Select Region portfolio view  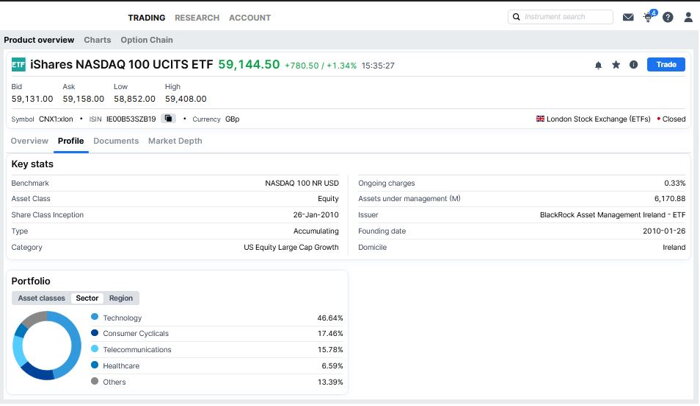121,298
